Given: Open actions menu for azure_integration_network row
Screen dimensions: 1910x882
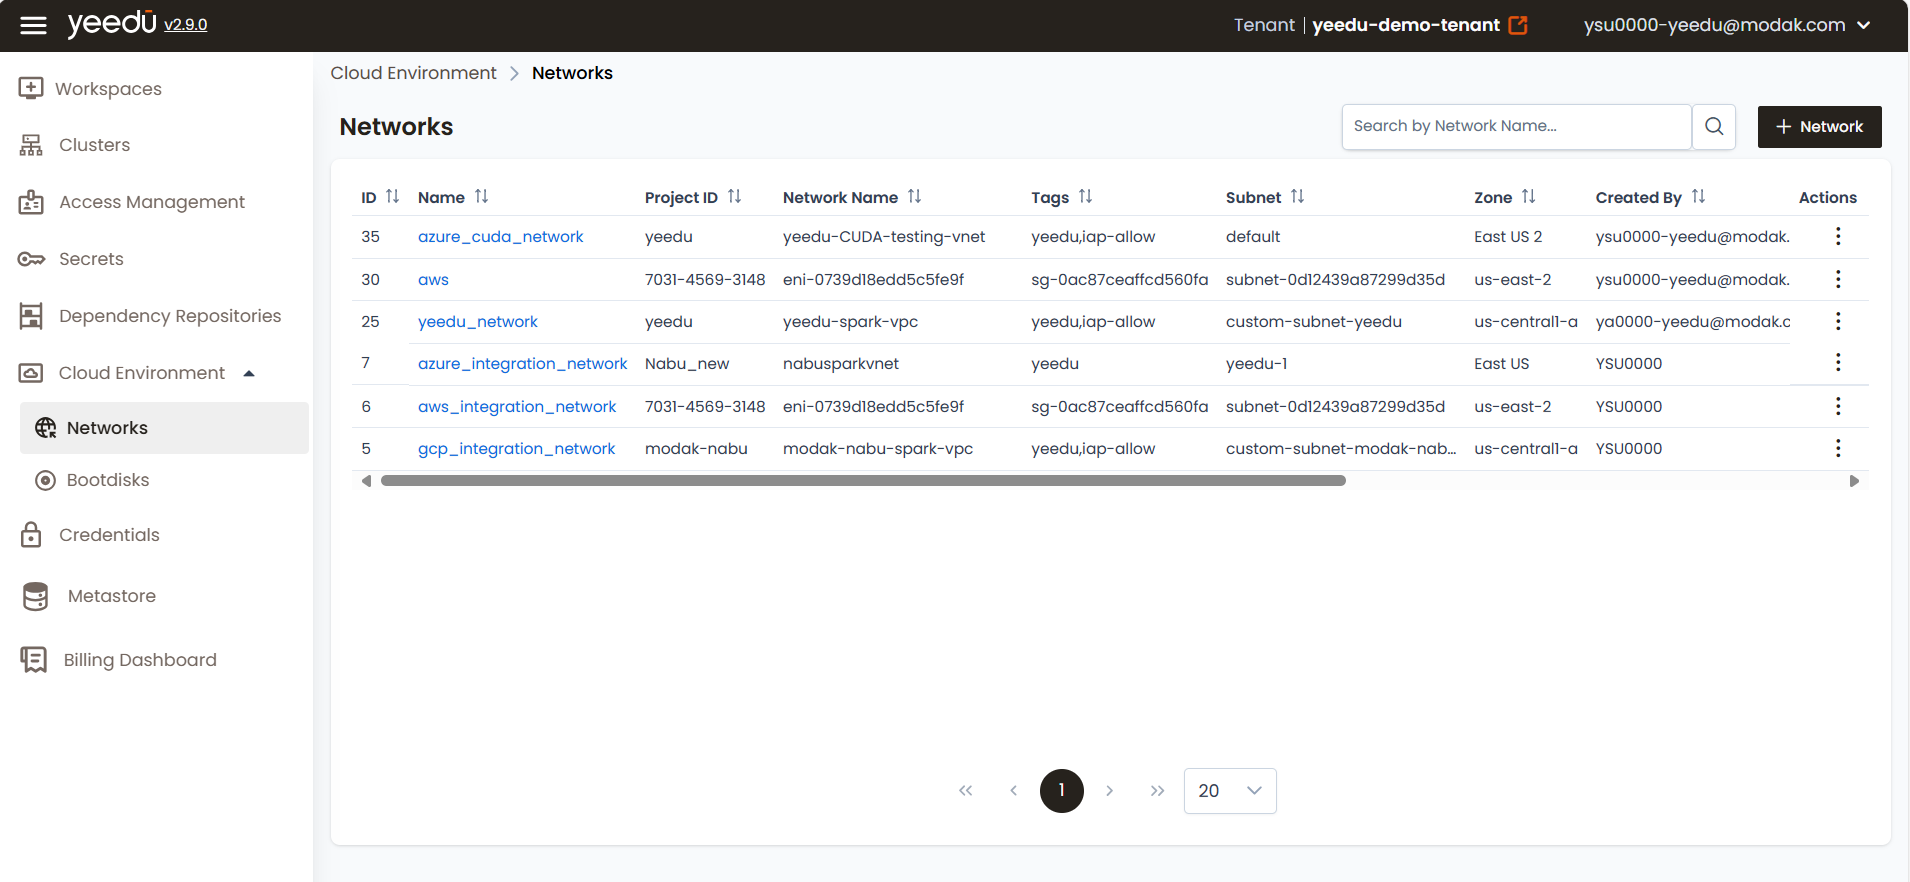Looking at the screenshot, I should (x=1838, y=362).
